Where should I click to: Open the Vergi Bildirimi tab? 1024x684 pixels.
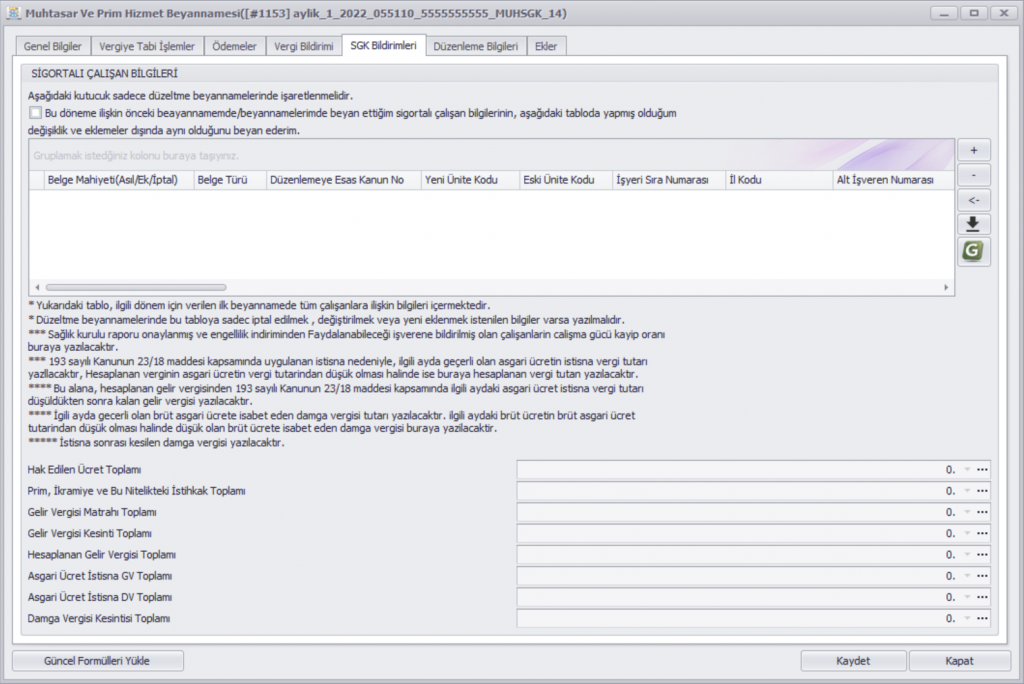[302, 46]
